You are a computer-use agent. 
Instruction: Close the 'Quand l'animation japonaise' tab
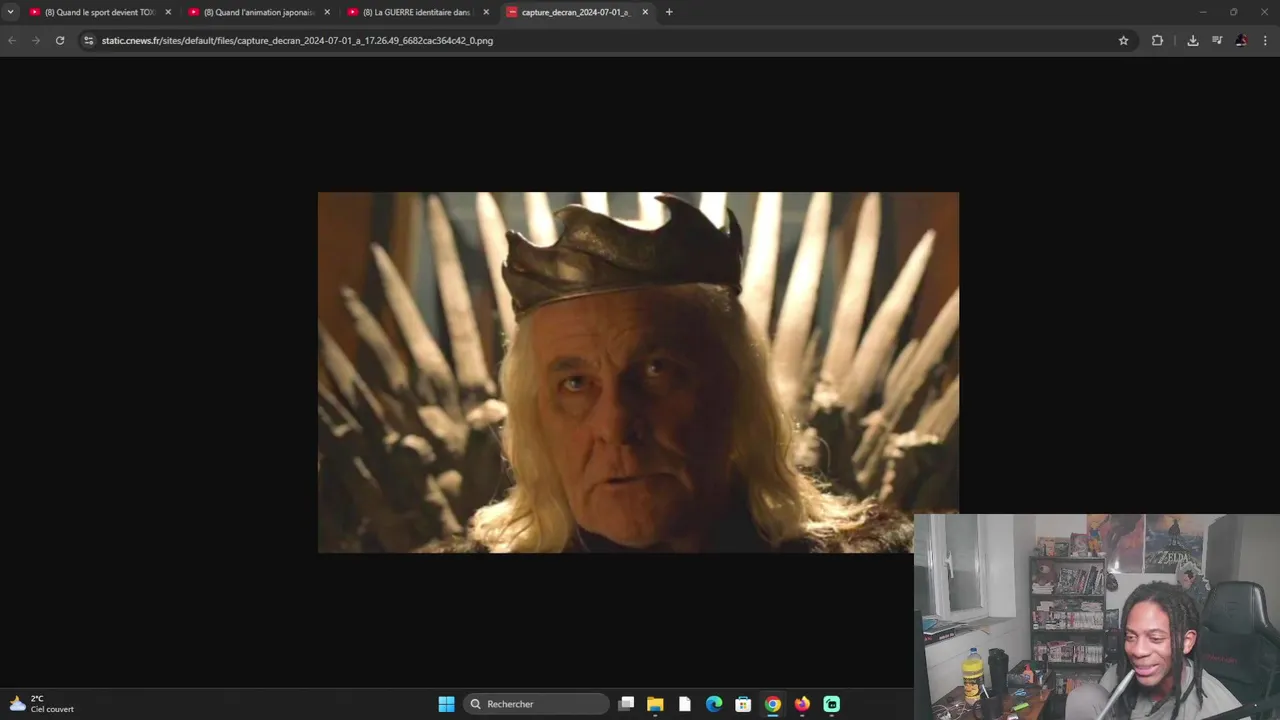tap(327, 12)
